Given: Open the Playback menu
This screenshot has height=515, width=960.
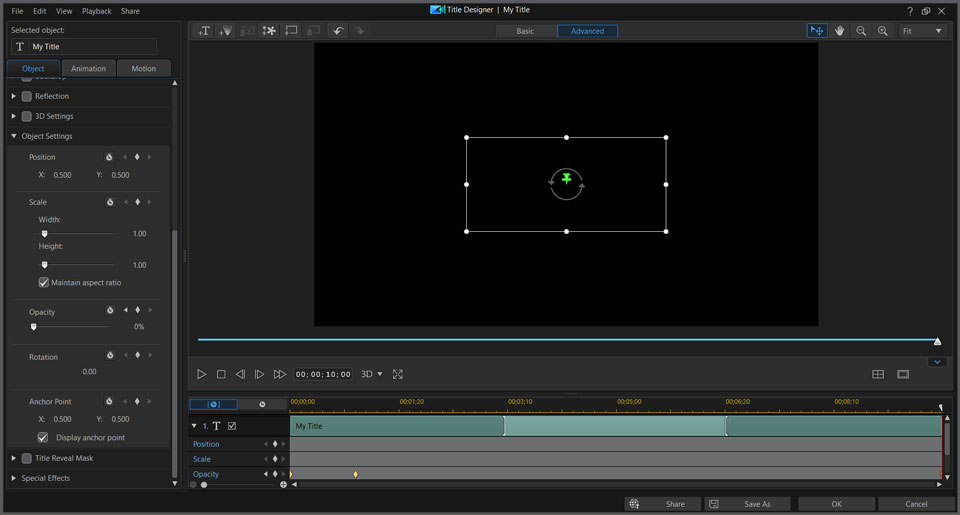Looking at the screenshot, I should (x=97, y=11).
